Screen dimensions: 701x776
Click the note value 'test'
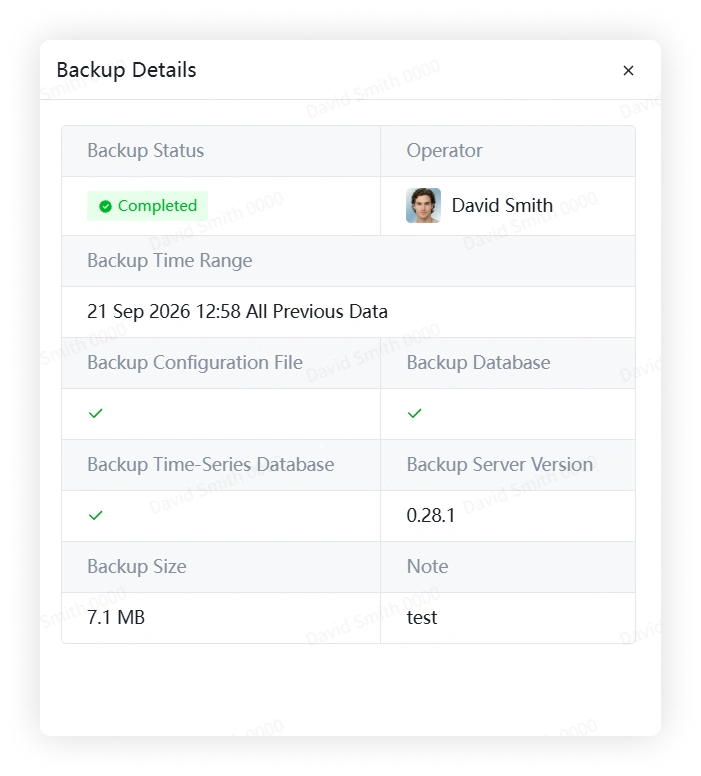[x=422, y=618]
